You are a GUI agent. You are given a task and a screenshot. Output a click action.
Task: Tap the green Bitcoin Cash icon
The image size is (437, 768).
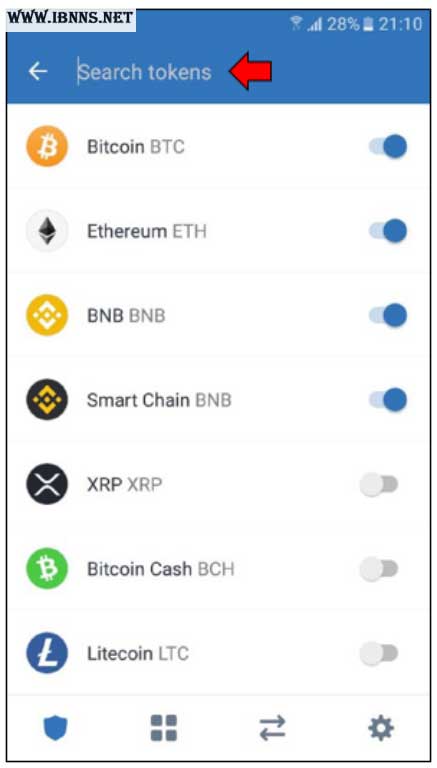click(47, 569)
